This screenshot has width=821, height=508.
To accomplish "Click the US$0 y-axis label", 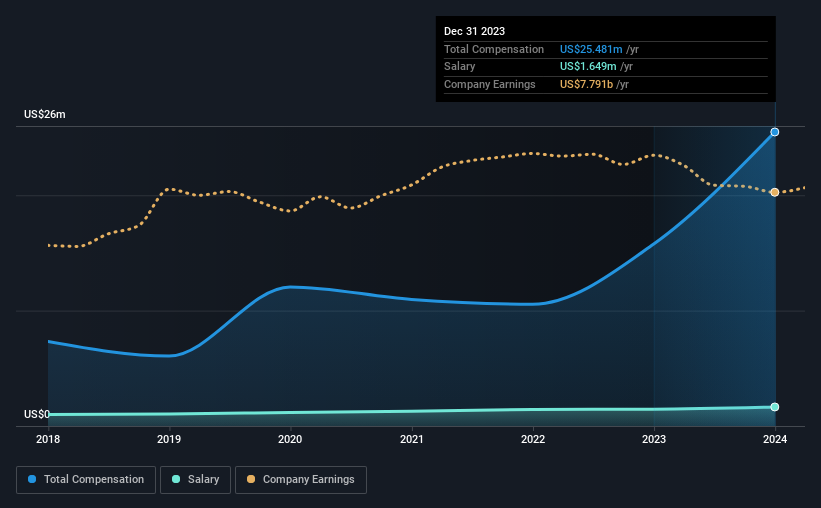I will click(x=37, y=414).
